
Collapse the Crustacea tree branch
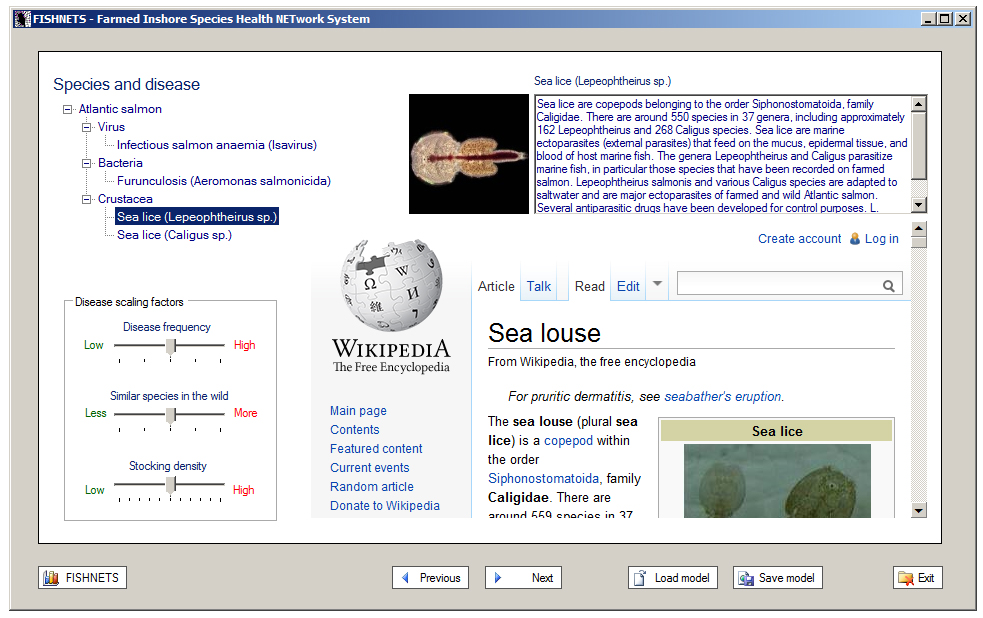87,199
